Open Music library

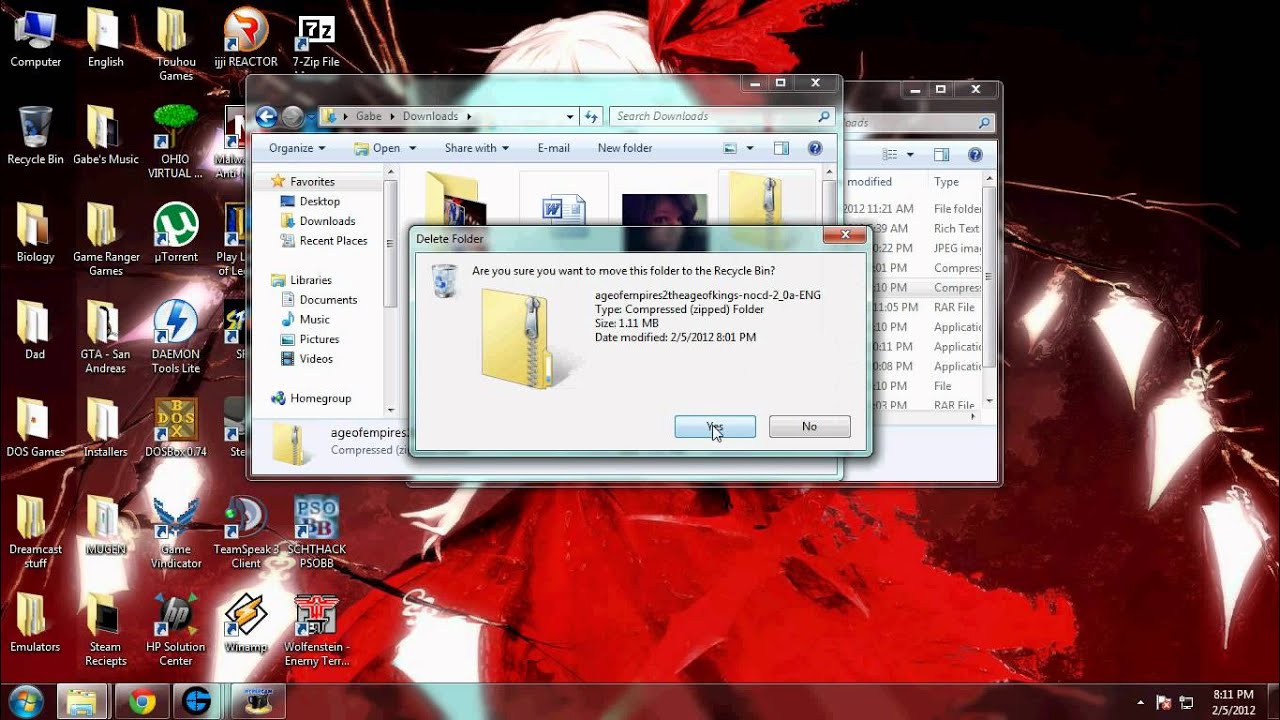pos(314,319)
